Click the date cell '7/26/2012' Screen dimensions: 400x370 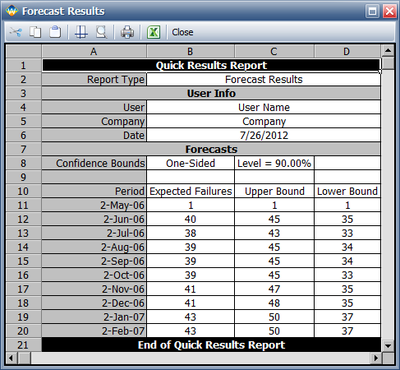pyautogui.click(x=263, y=135)
